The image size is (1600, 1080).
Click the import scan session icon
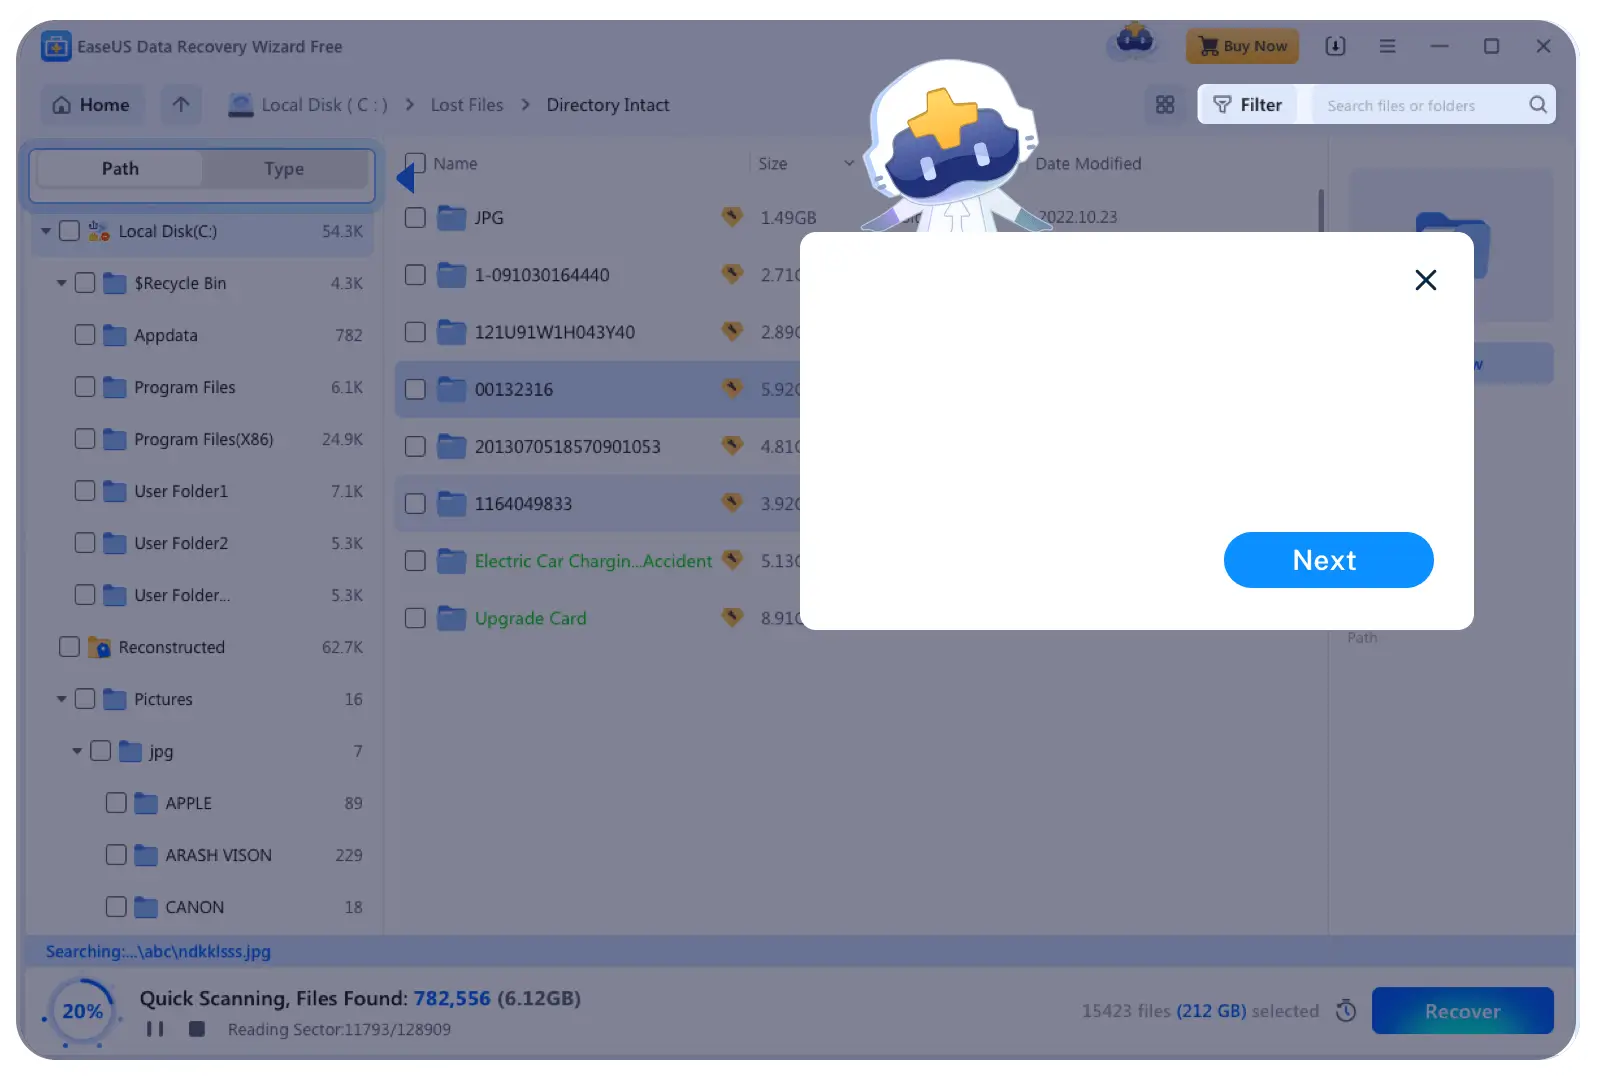[x=1335, y=46]
